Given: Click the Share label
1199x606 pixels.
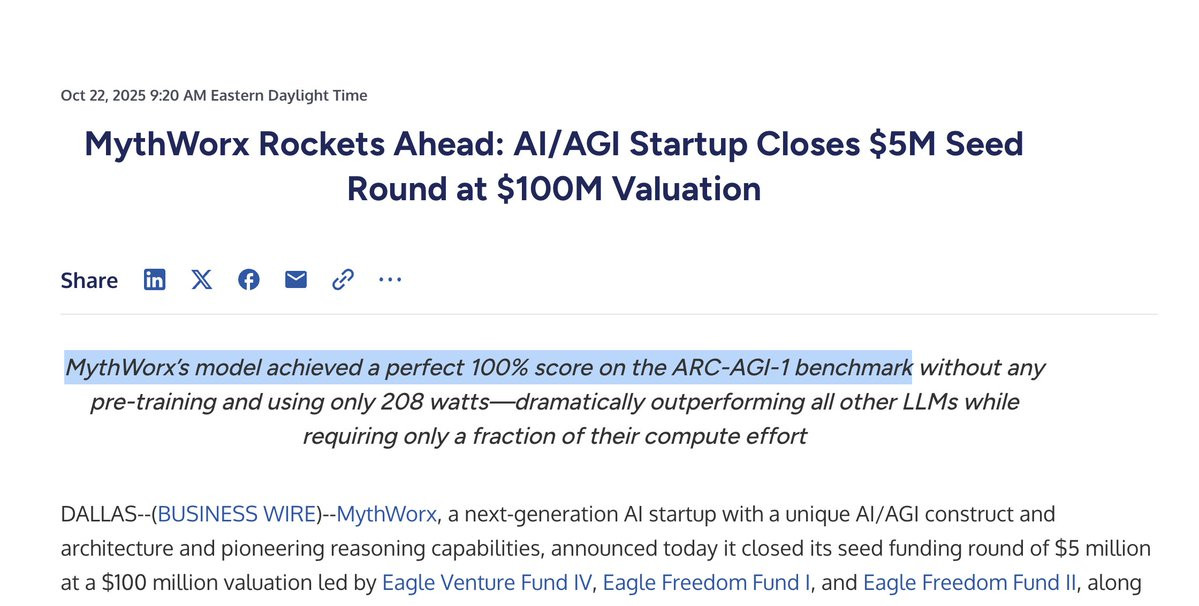Looking at the screenshot, I should pos(89,280).
